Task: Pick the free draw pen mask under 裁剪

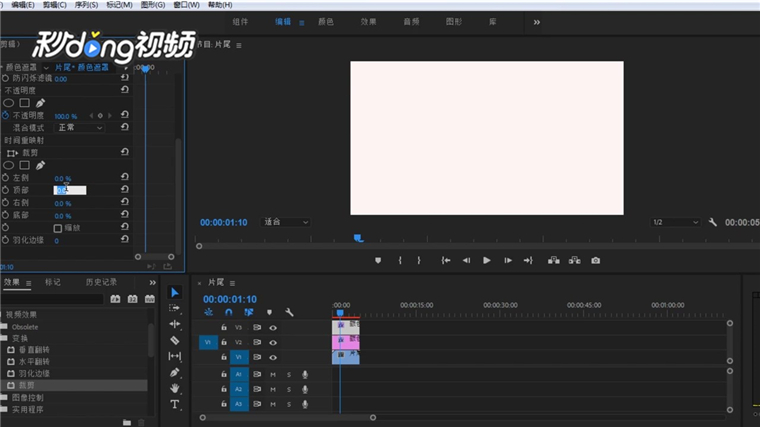Action: [x=40, y=165]
